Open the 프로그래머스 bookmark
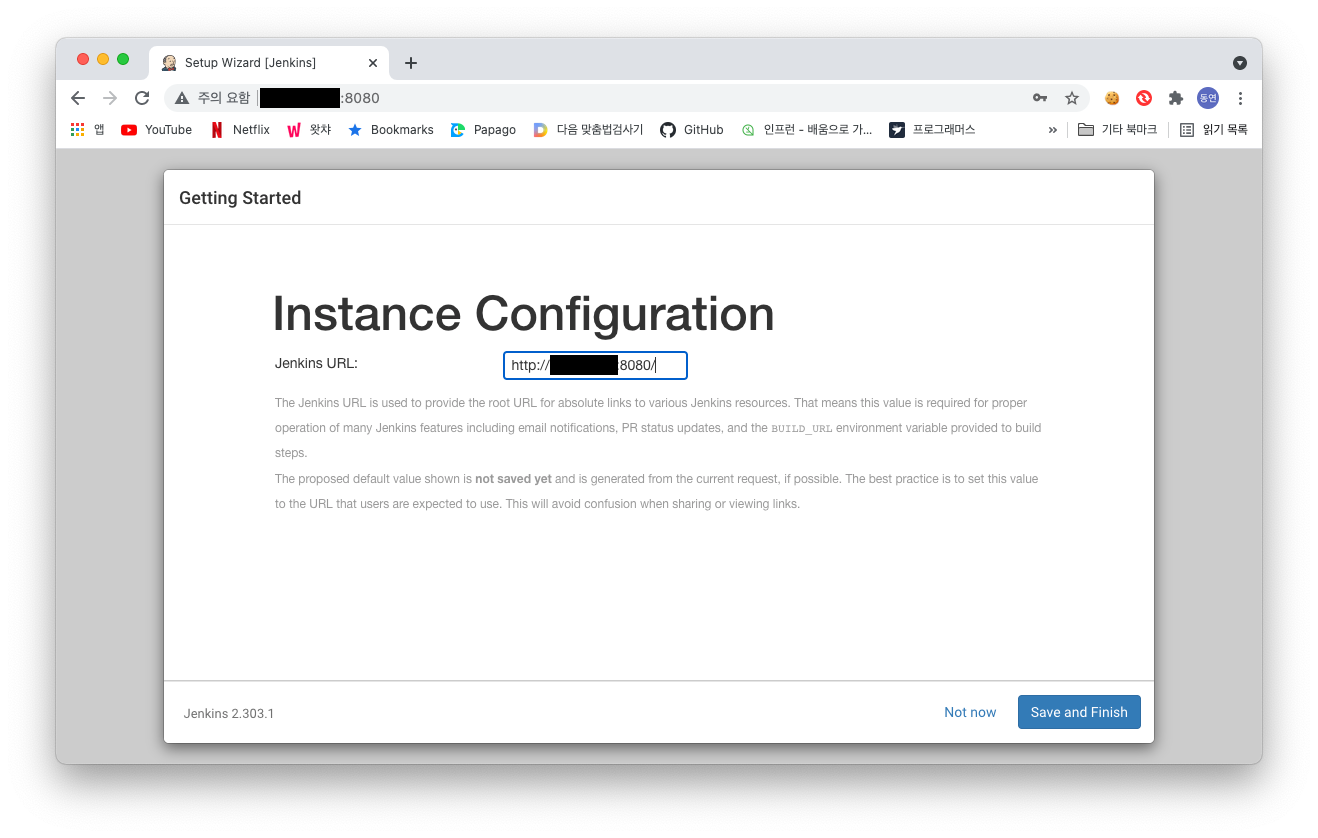This screenshot has width=1318, height=838. click(x=932, y=130)
